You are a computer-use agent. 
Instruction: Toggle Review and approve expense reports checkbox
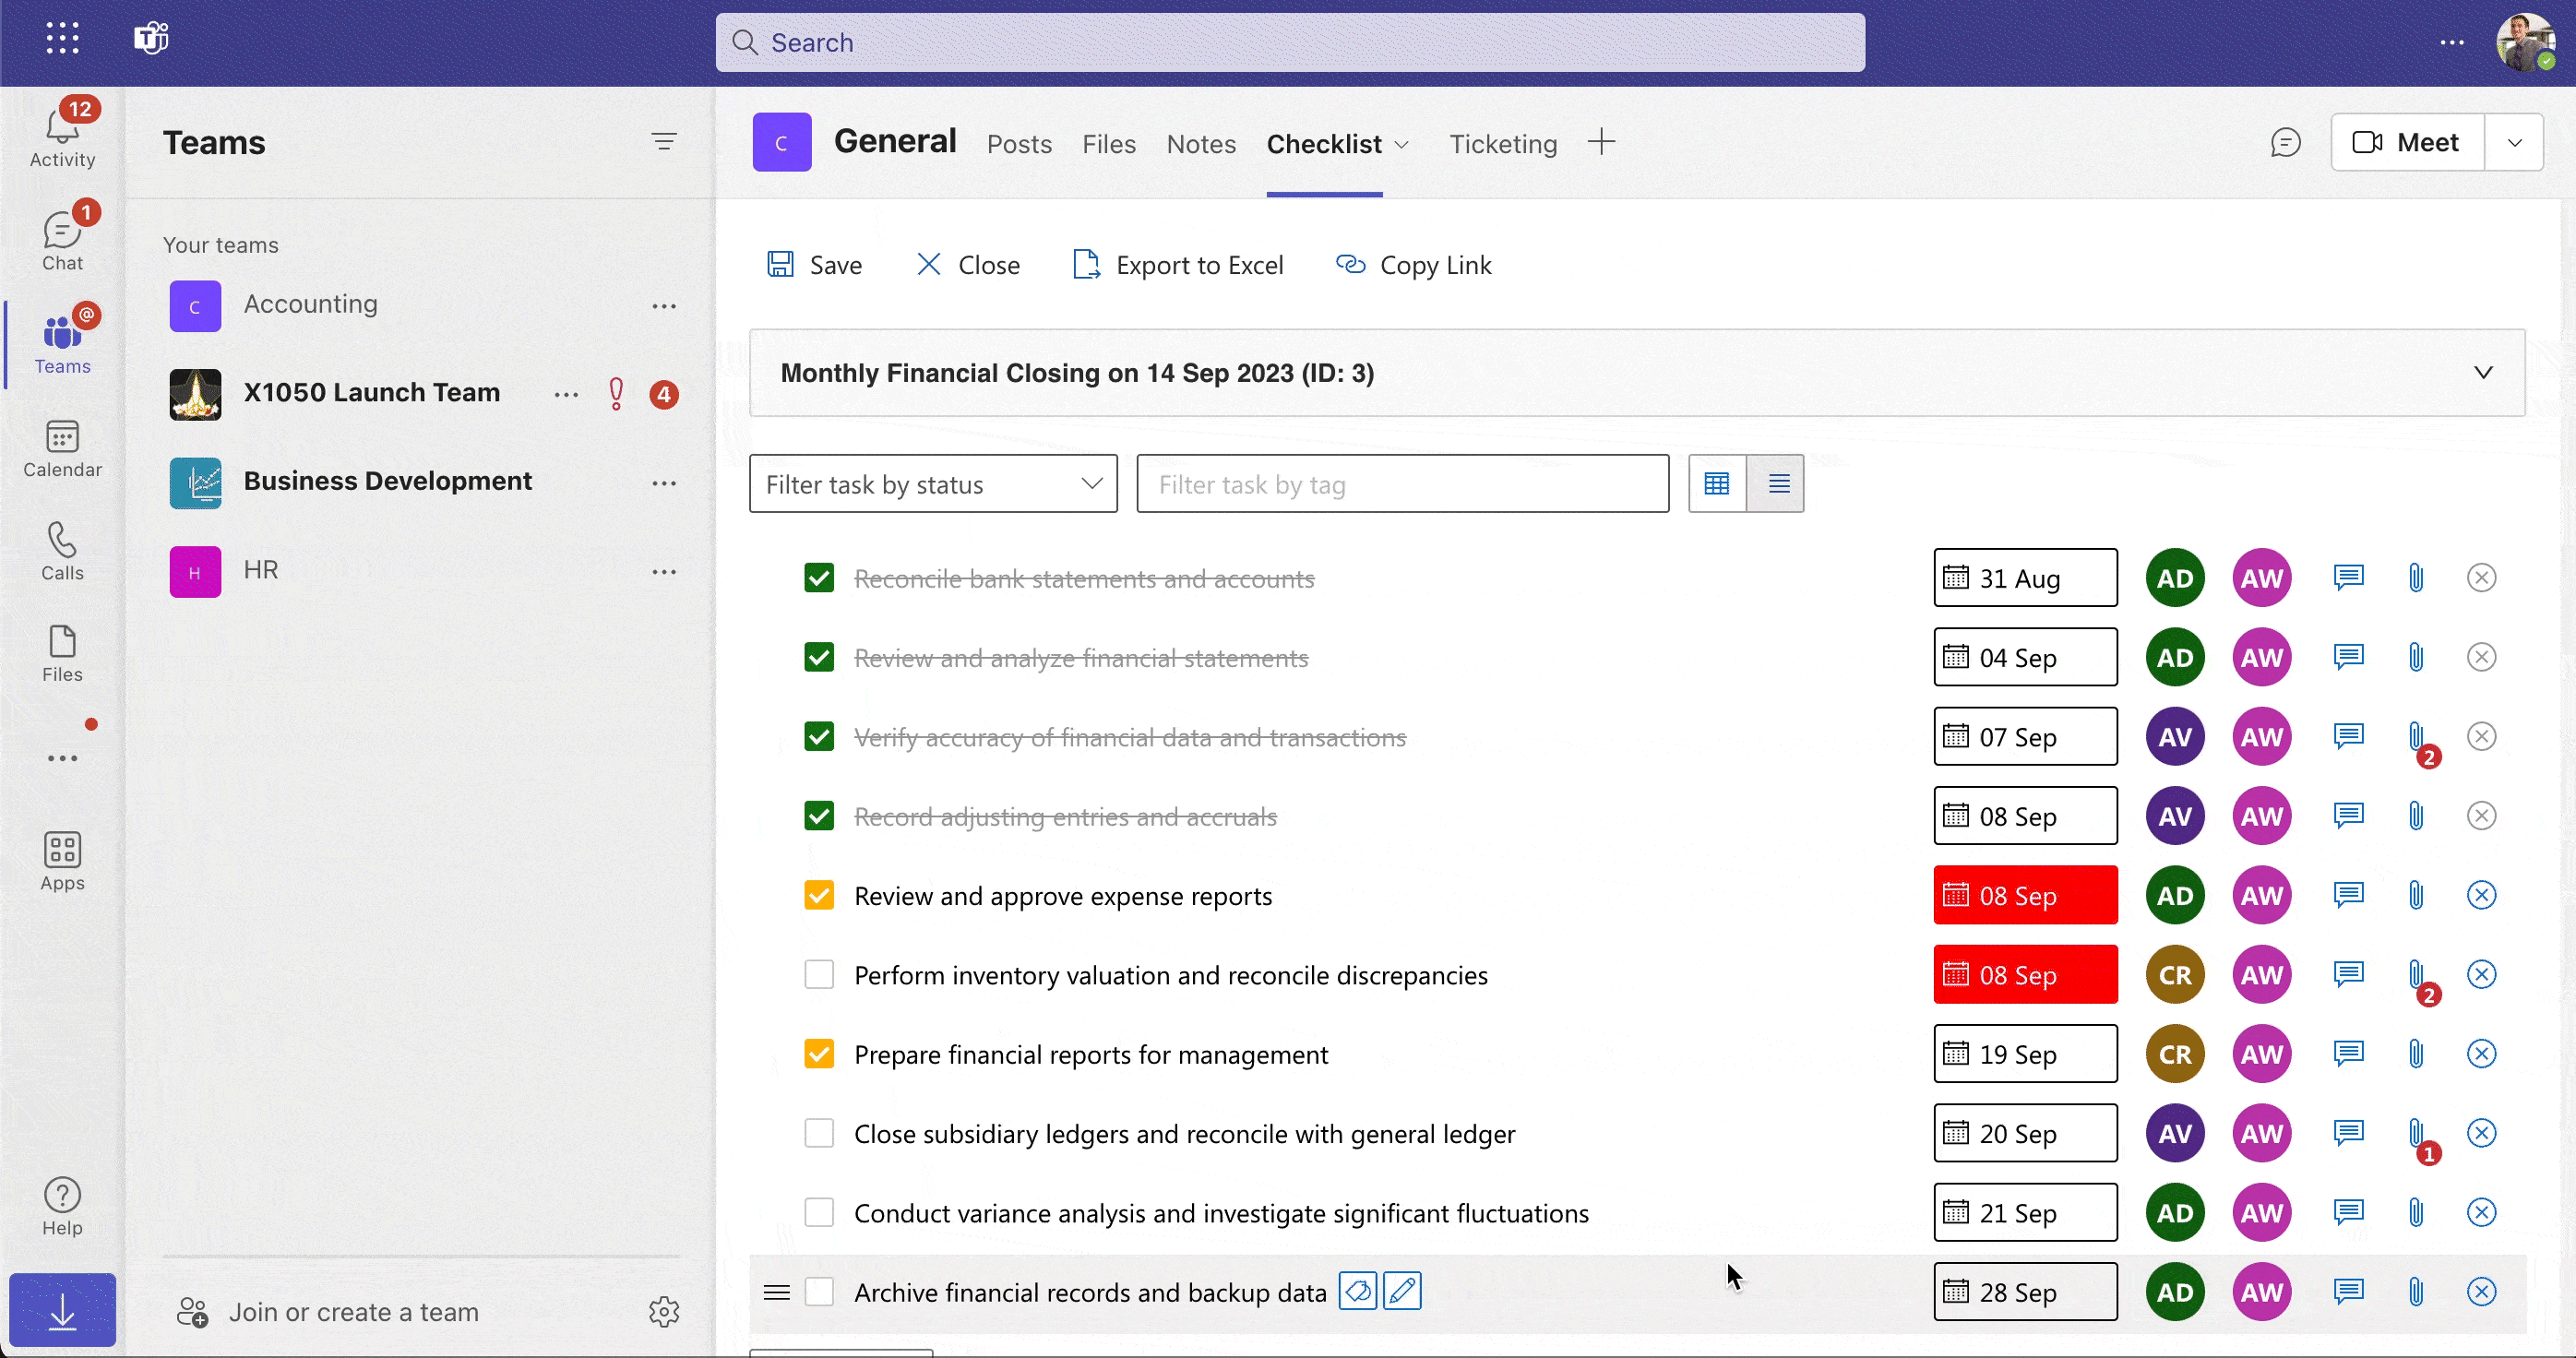[819, 895]
